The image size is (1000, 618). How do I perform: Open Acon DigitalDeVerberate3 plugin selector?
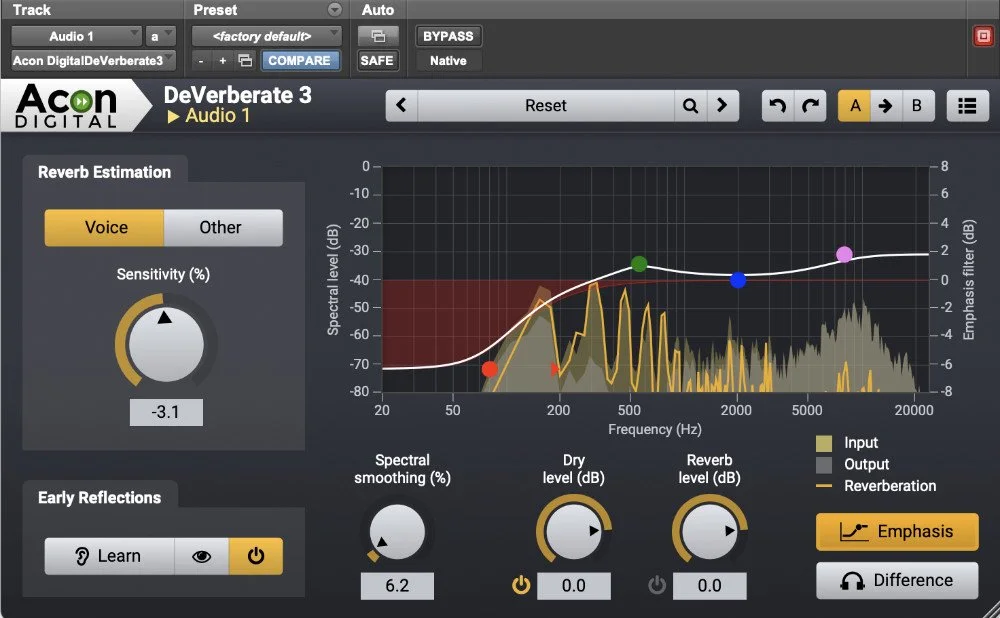pos(93,61)
